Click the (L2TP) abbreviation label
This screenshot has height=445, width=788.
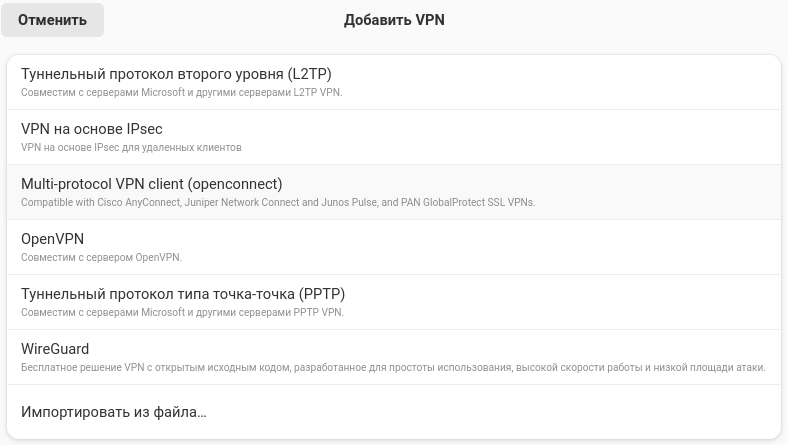[309, 74]
